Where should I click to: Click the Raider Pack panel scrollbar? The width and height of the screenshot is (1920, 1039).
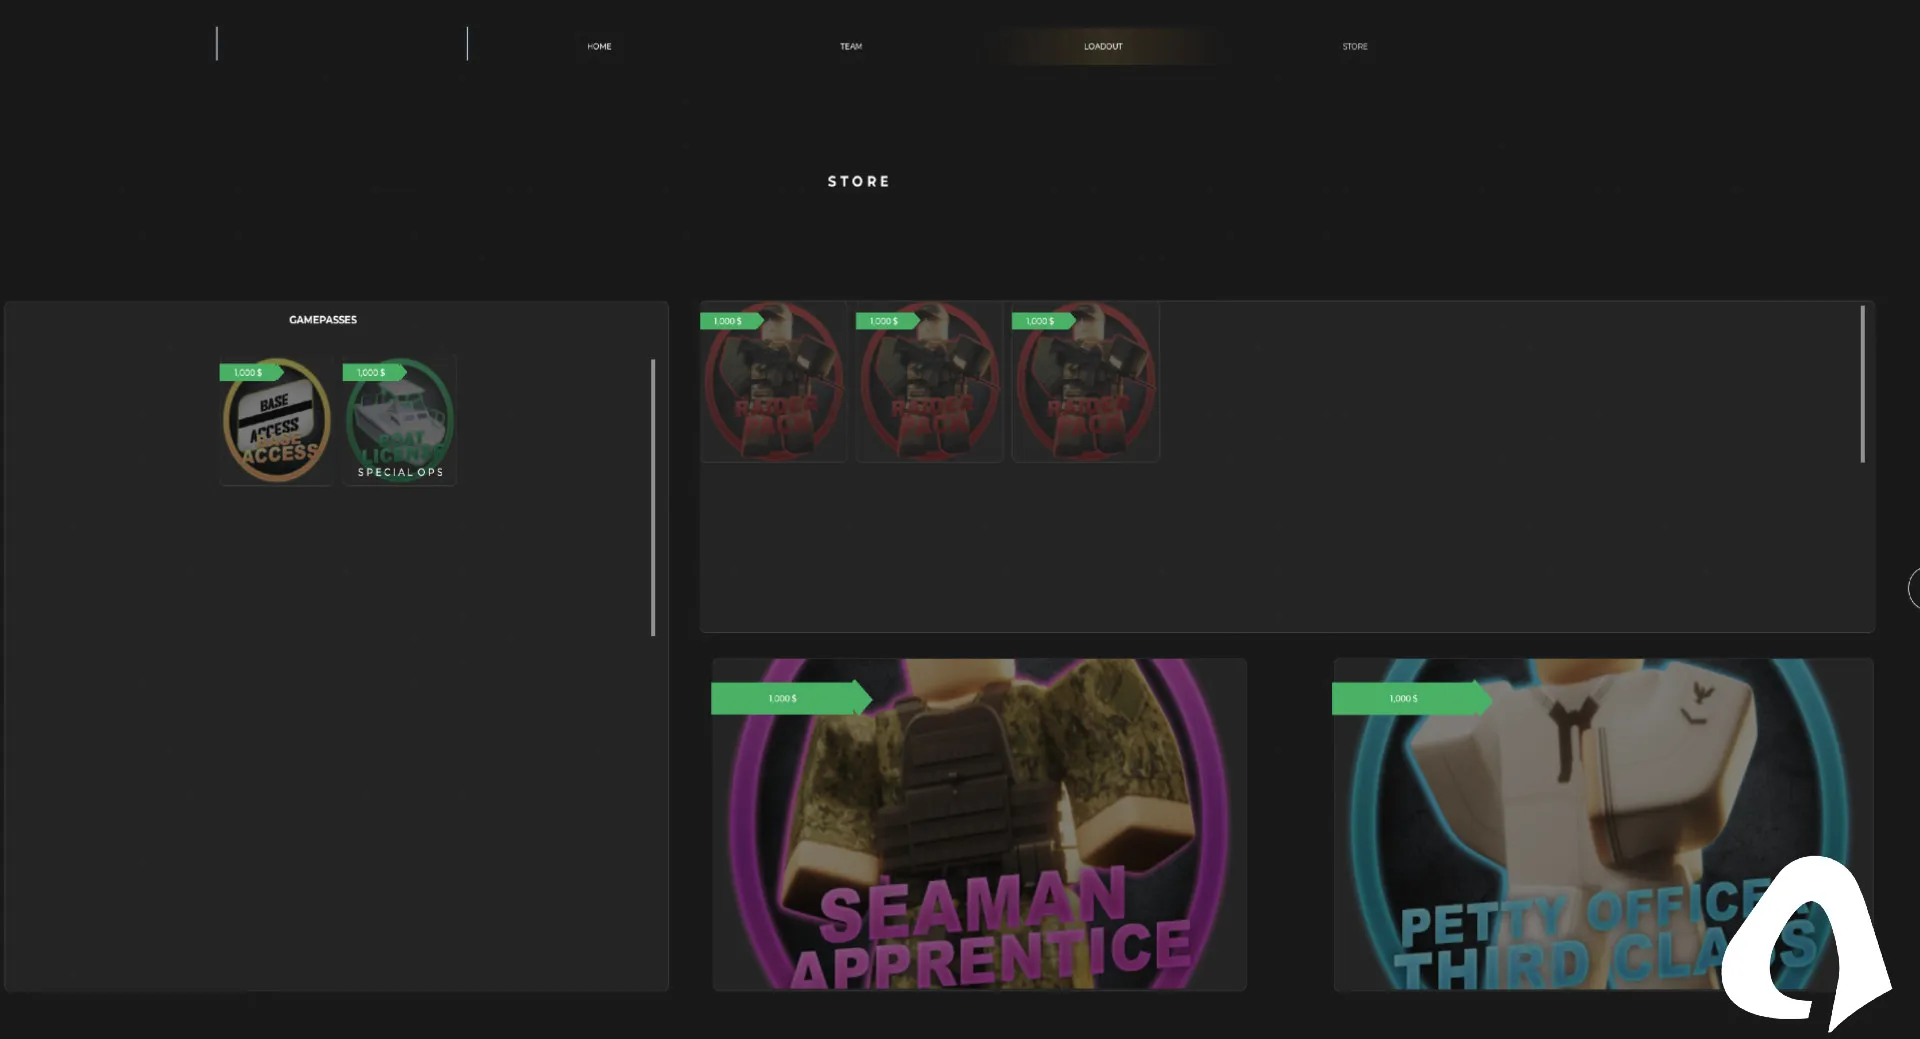1862,384
